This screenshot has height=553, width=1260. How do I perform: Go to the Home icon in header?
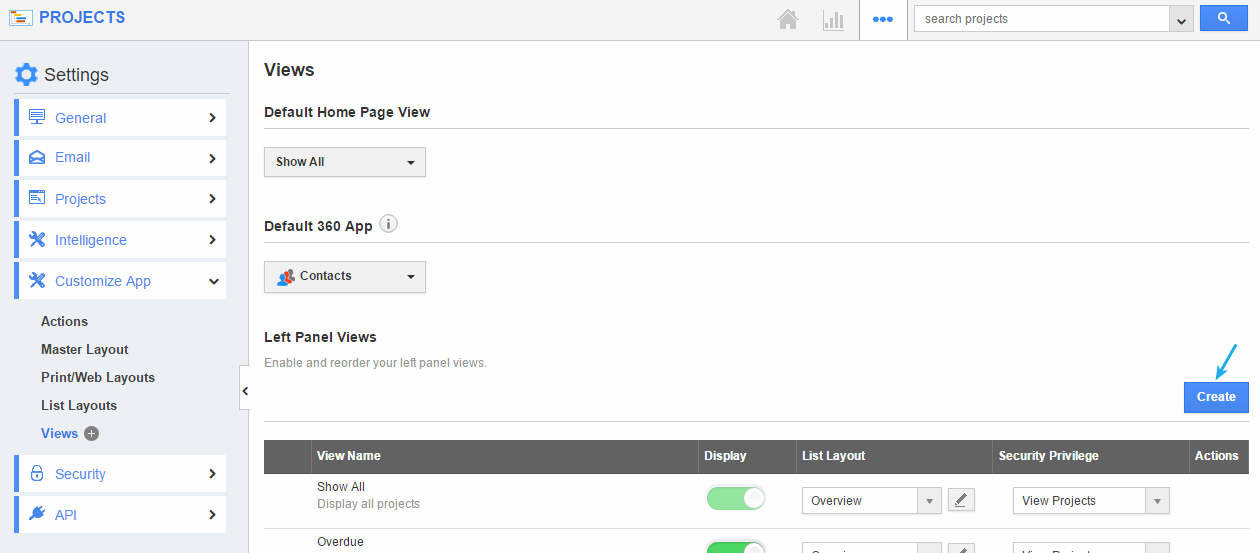[x=788, y=20]
